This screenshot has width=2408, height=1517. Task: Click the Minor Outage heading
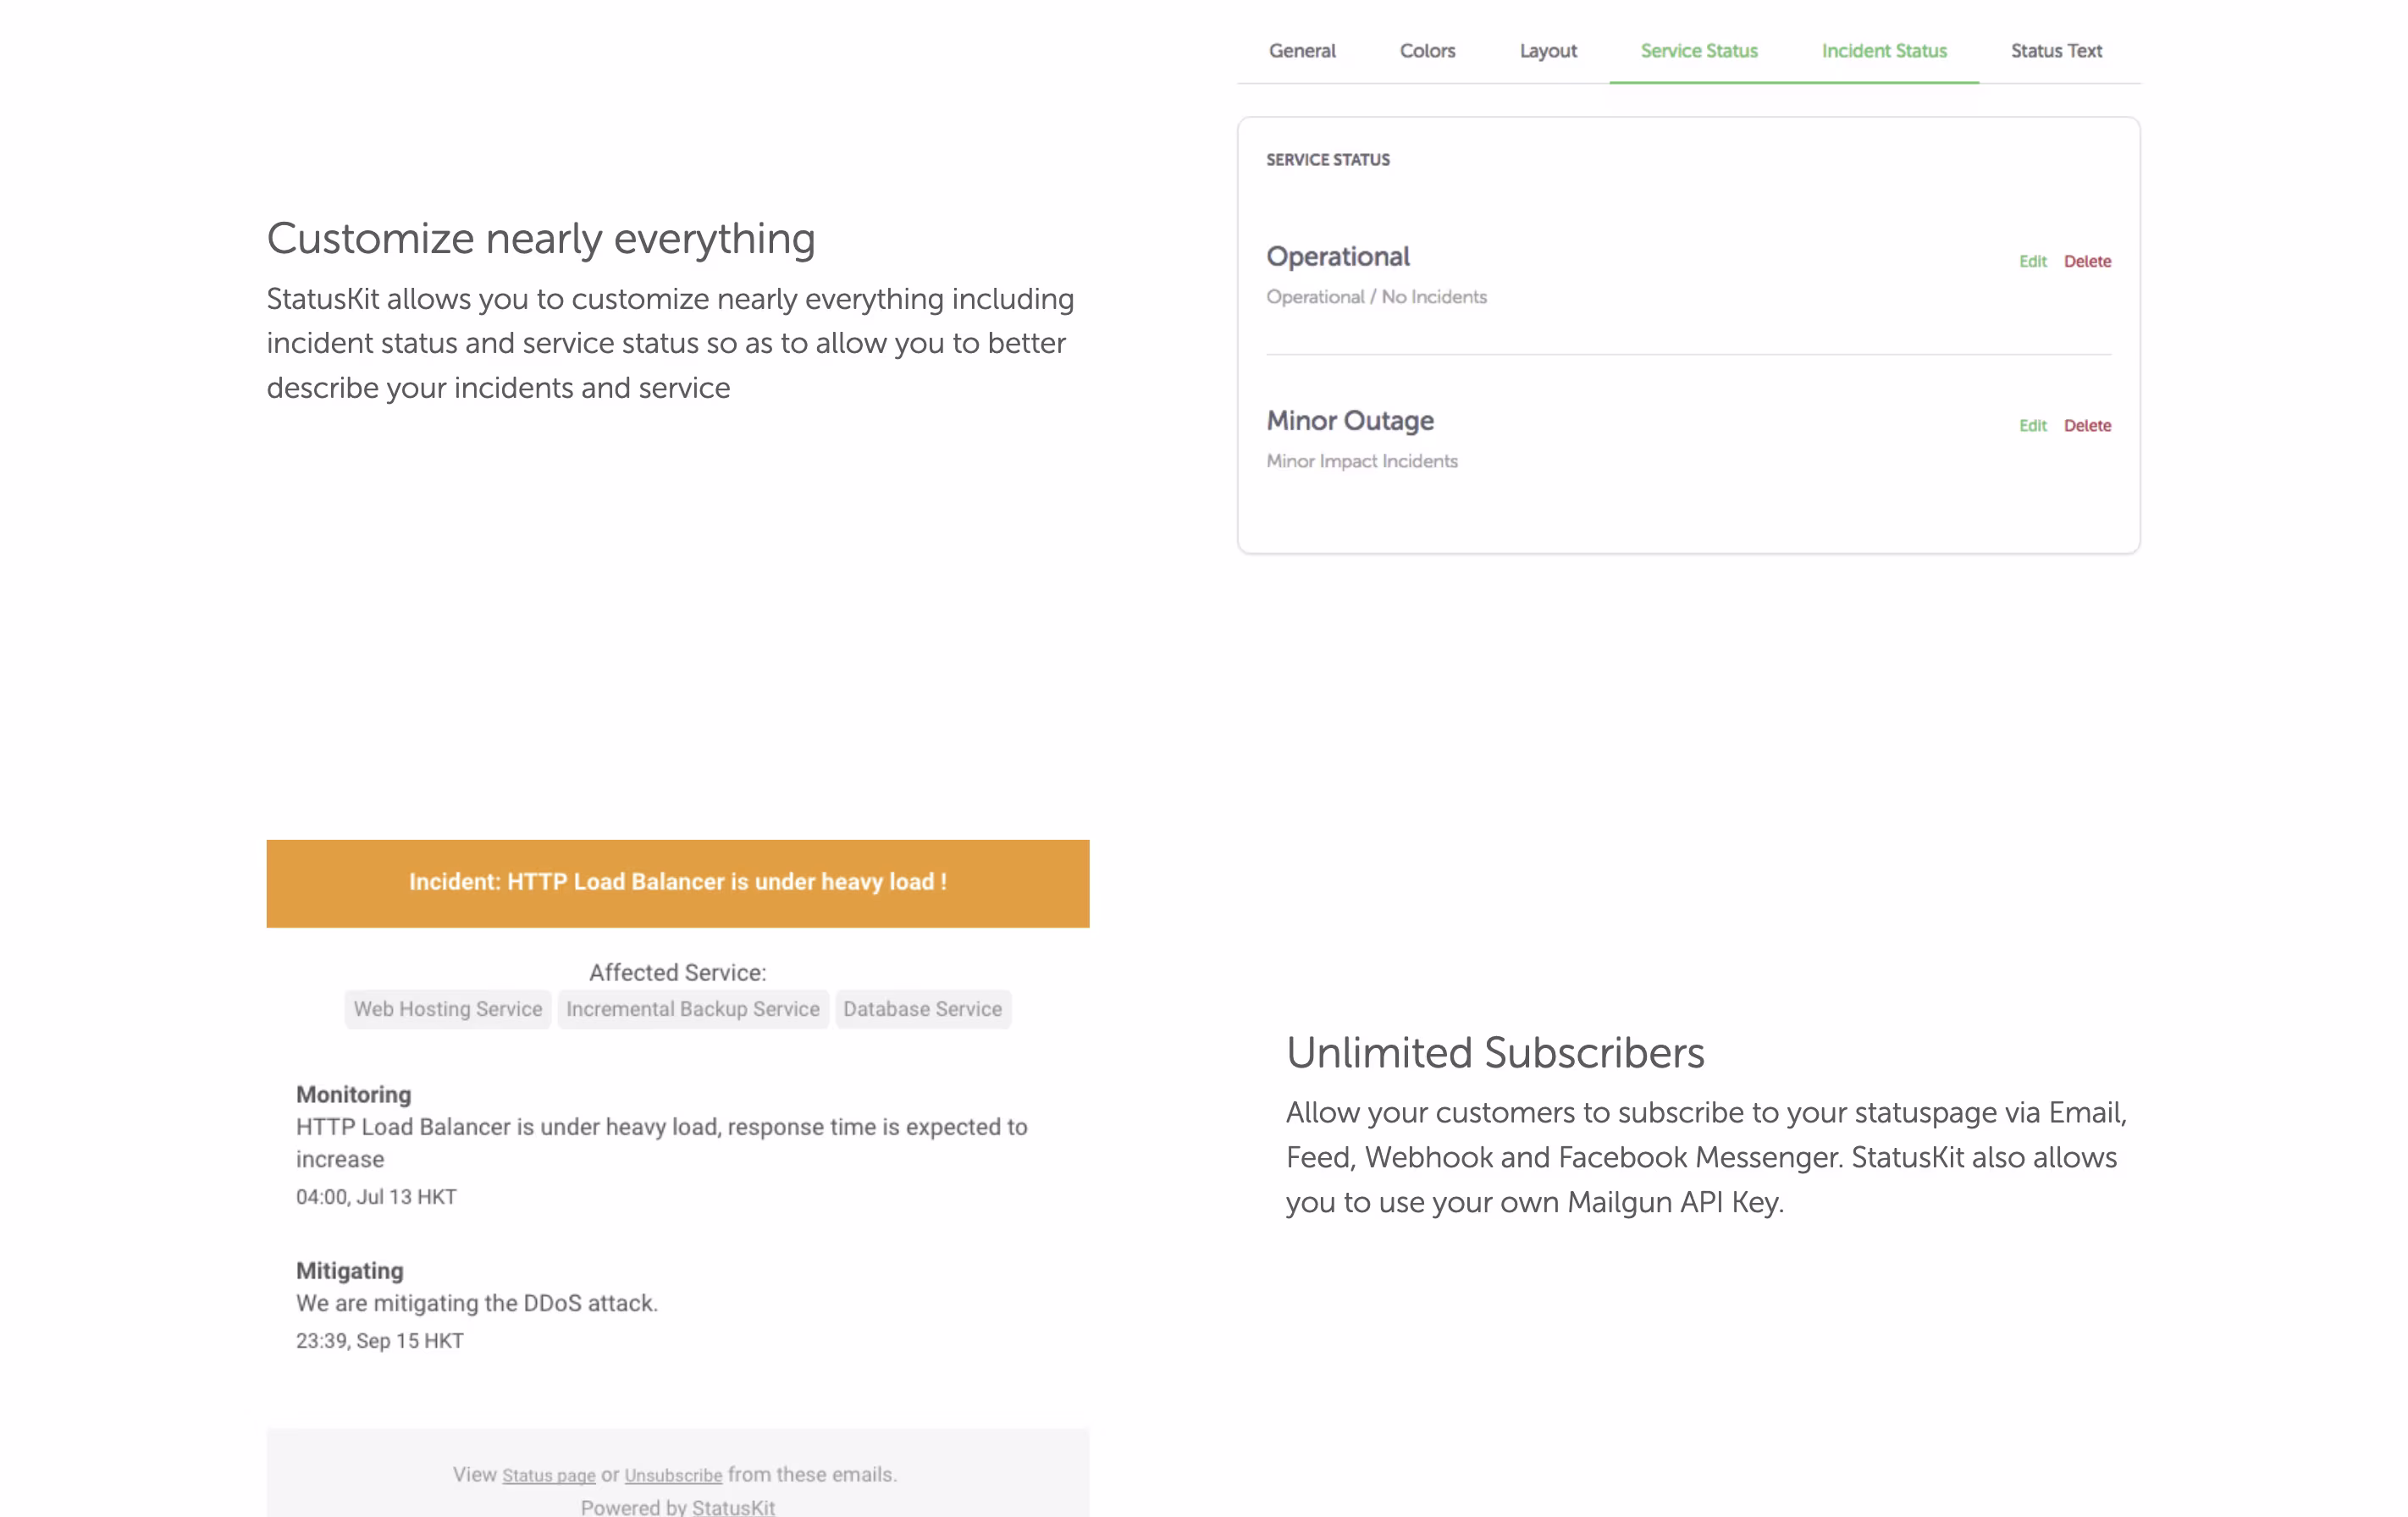coord(1349,421)
